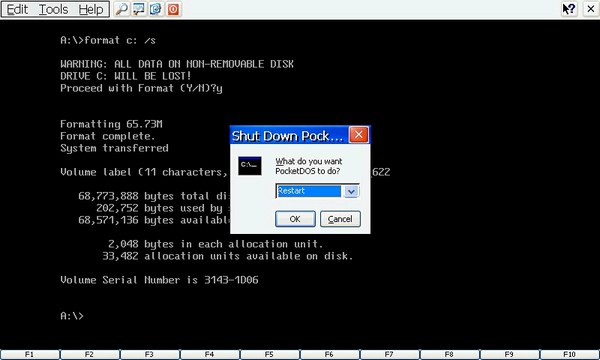The image size is (600, 360).
Task: Click the blue rotate display icon
Action: pos(155,9)
